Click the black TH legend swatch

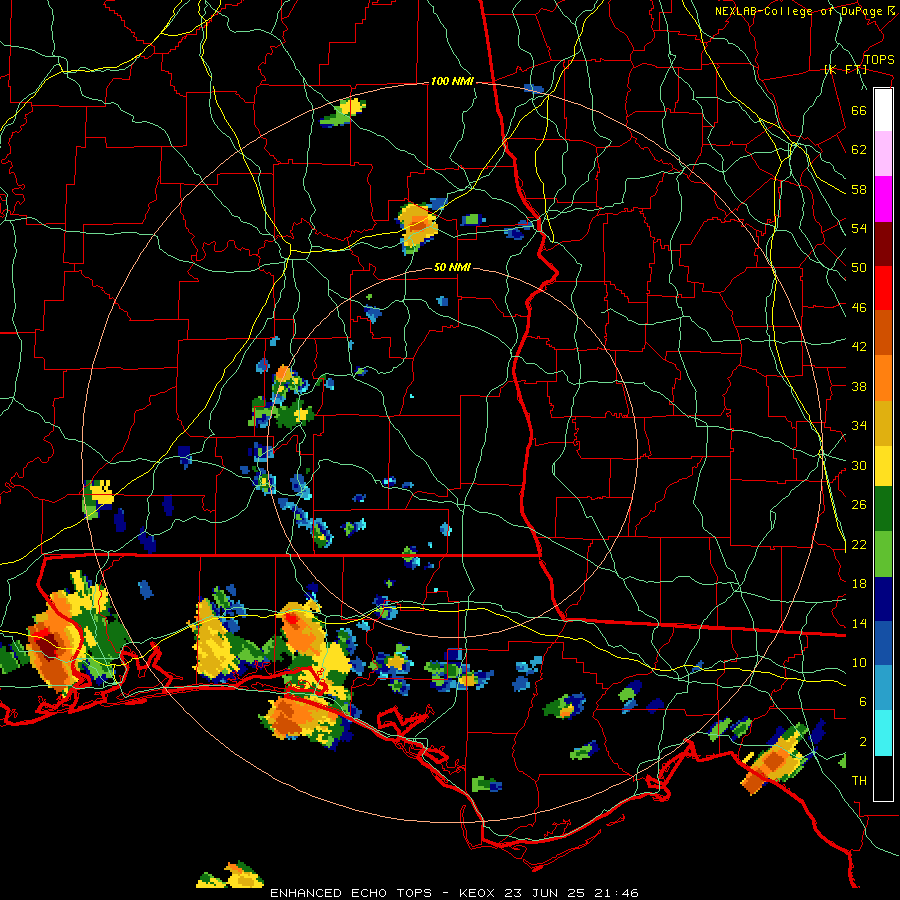(x=883, y=777)
